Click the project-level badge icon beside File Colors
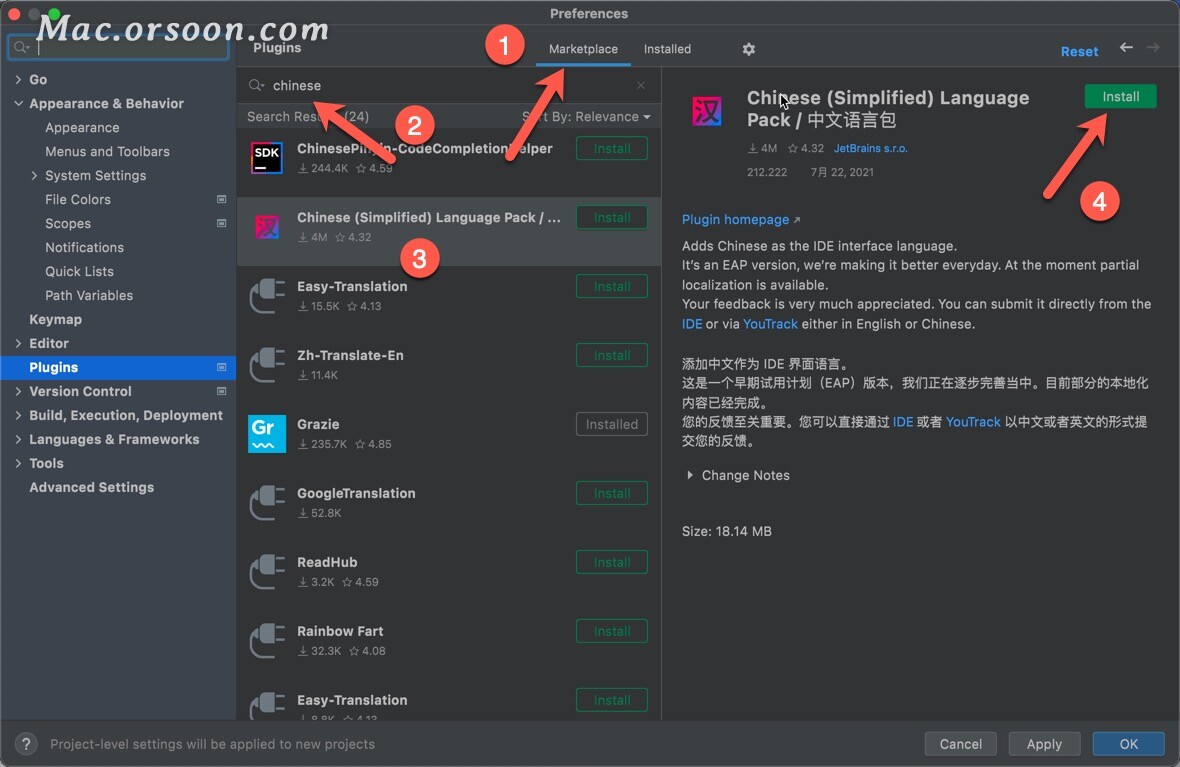Image resolution: width=1180 pixels, height=767 pixels. 221,199
